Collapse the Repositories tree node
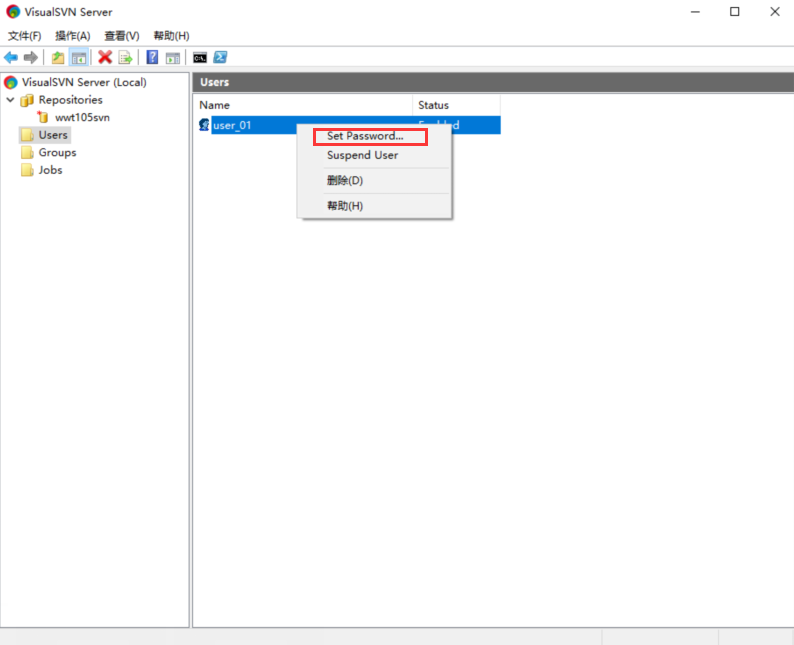The width and height of the screenshot is (794, 645). point(11,100)
